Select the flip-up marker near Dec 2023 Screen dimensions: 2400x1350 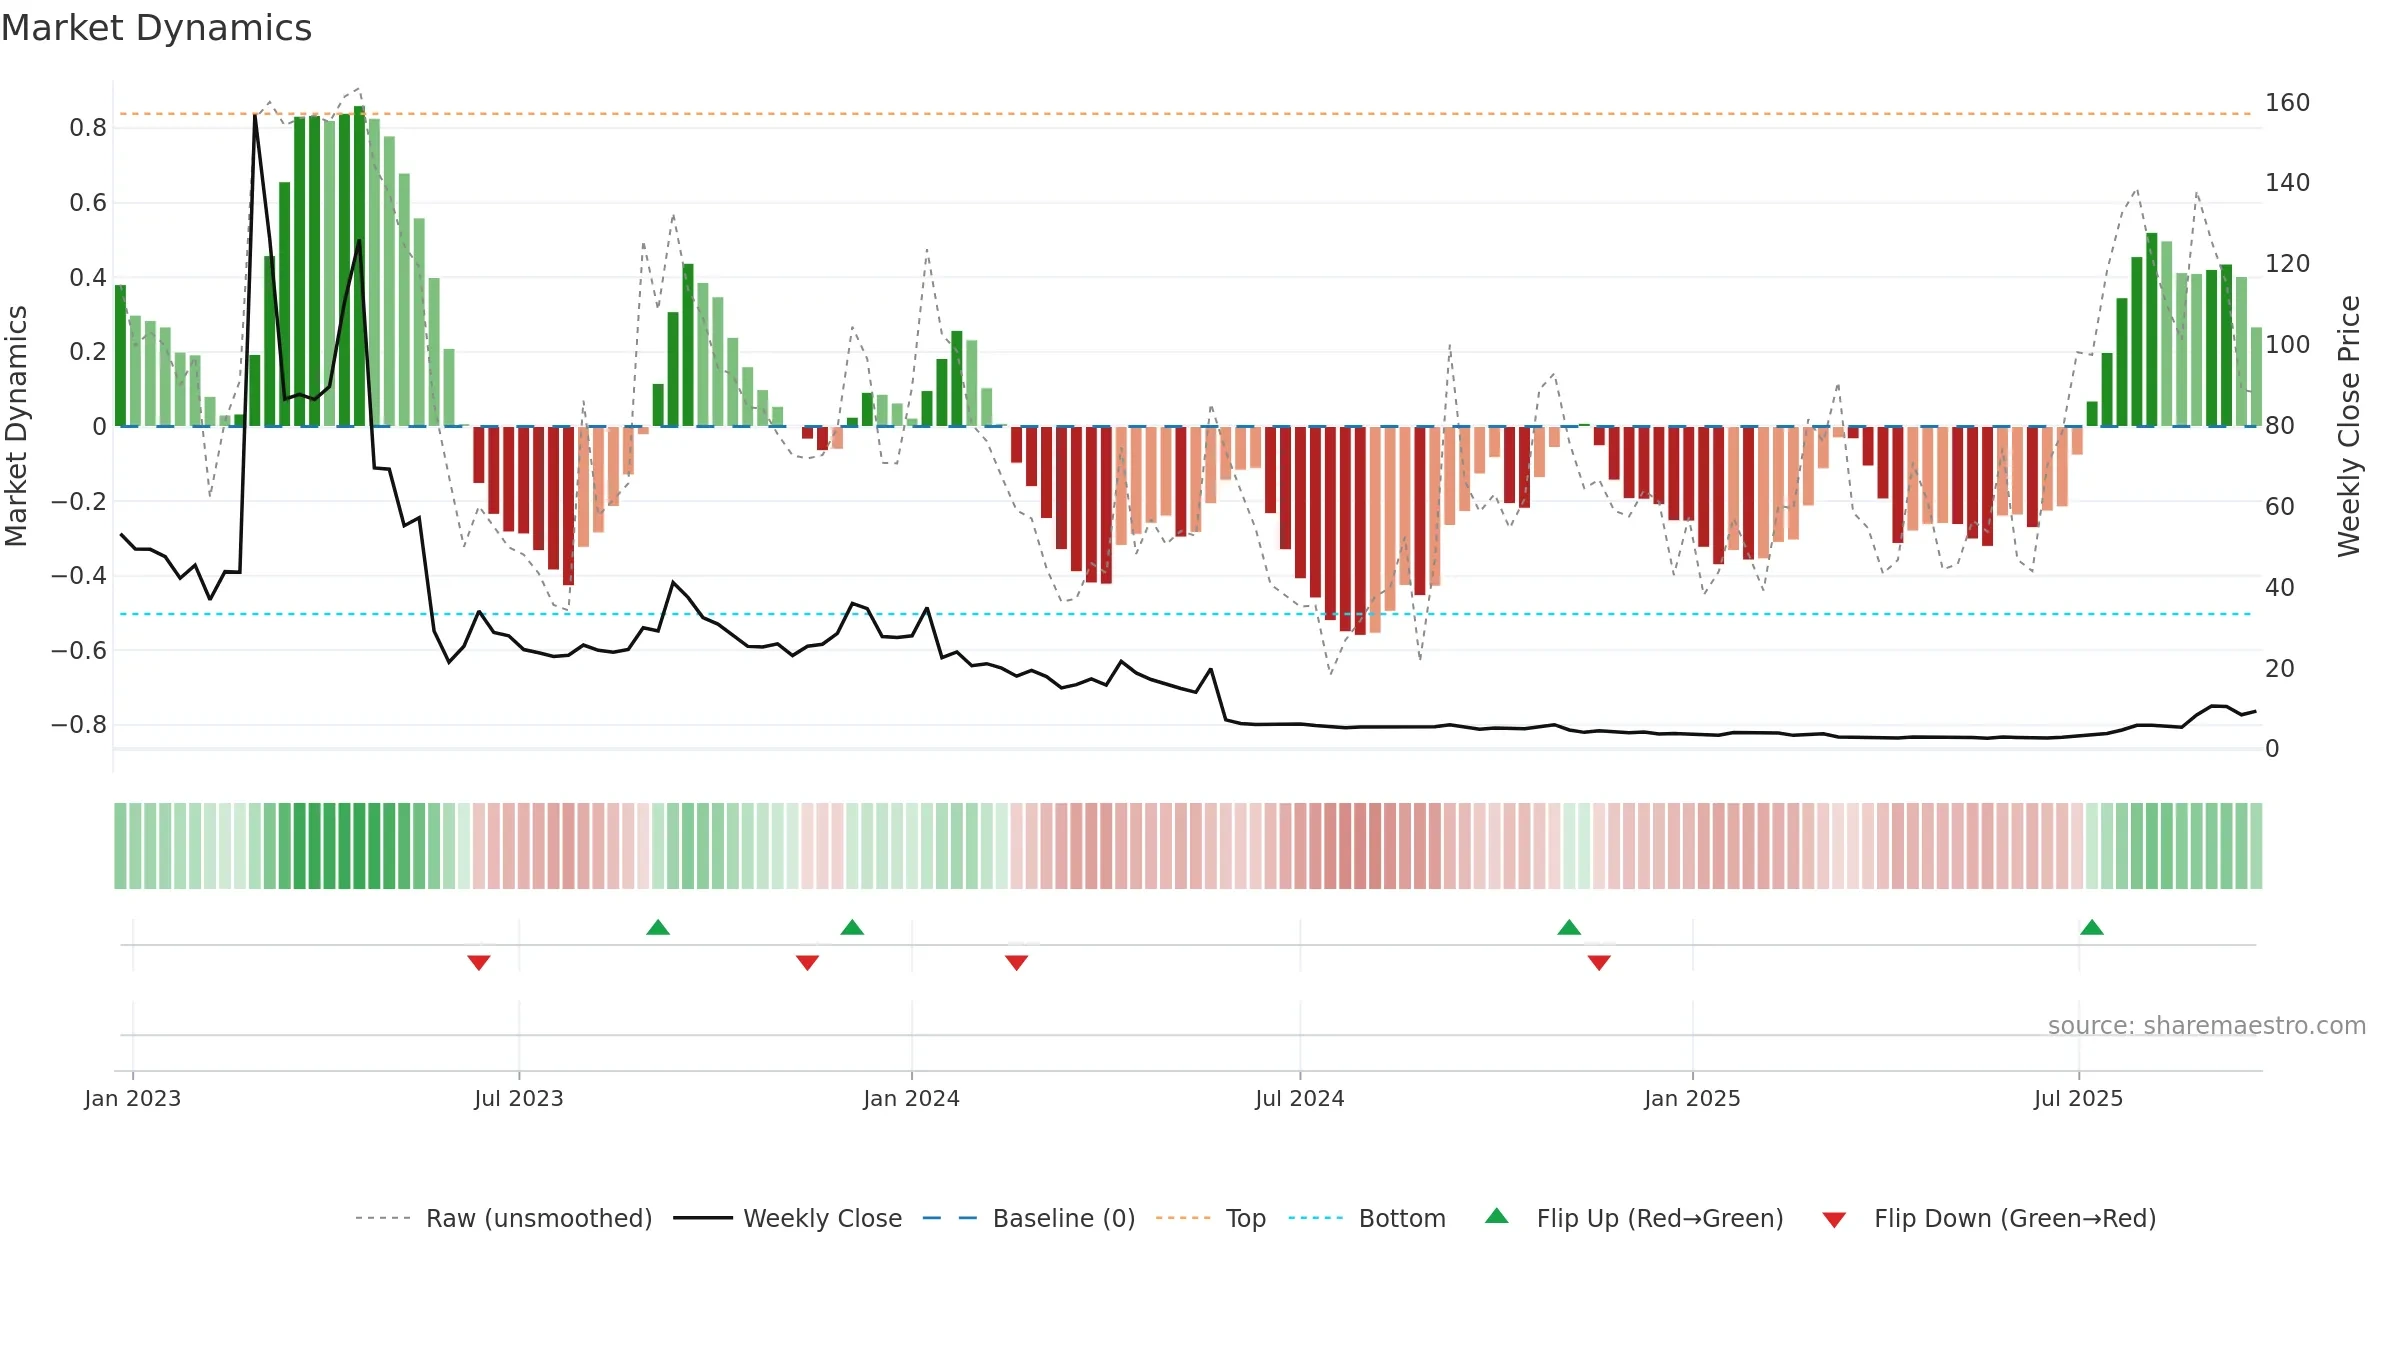tap(852, 928)
